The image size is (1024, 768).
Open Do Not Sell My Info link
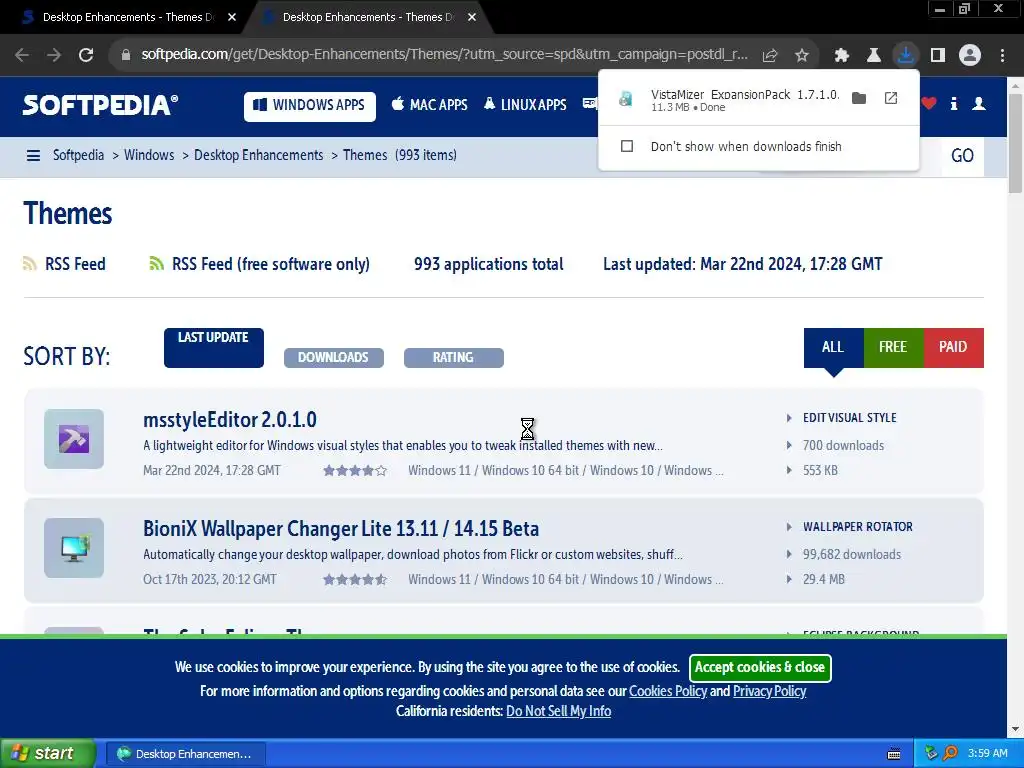click(558, 711)
